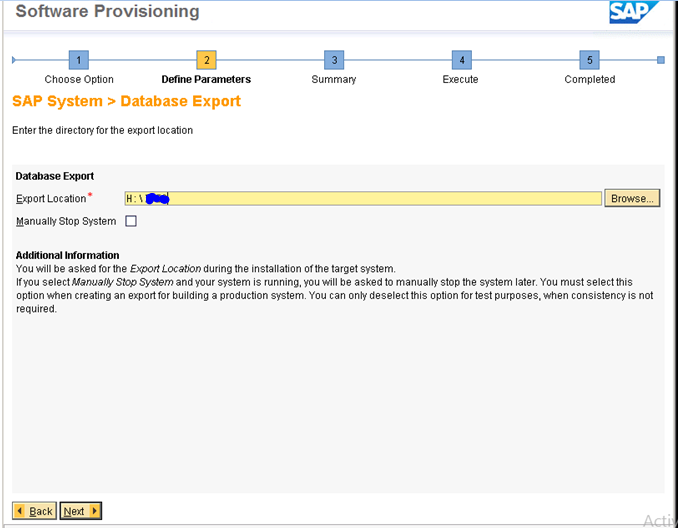
Task: Click the SAP logo
Action: coord(633,12)
